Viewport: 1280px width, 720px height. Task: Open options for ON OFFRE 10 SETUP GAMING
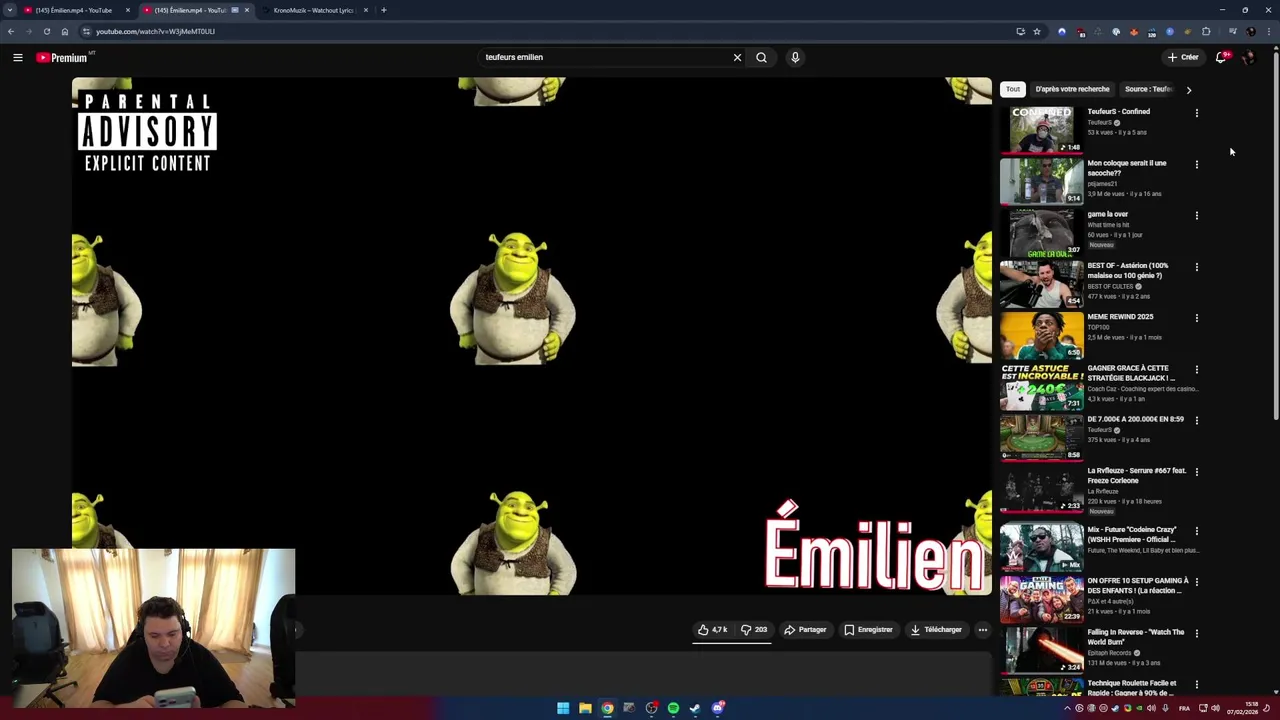pyautogui.click(x=1196, y=582)
